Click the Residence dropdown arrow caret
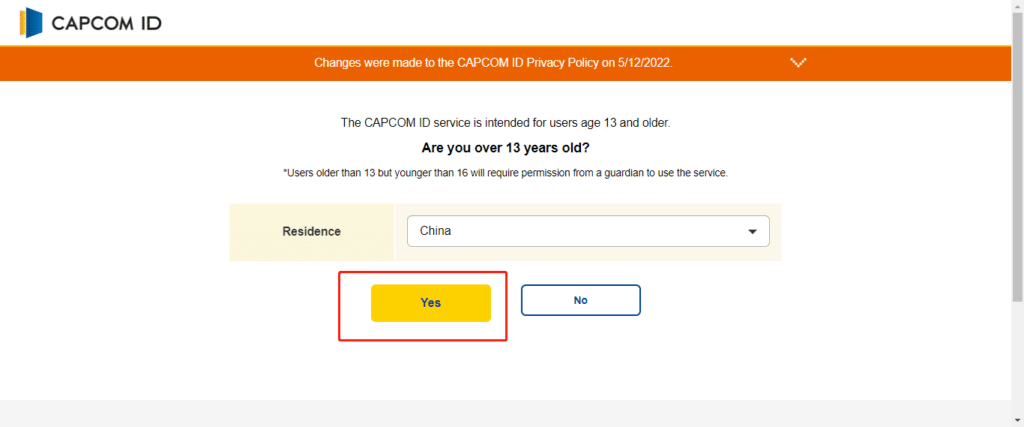 (752, 232)
